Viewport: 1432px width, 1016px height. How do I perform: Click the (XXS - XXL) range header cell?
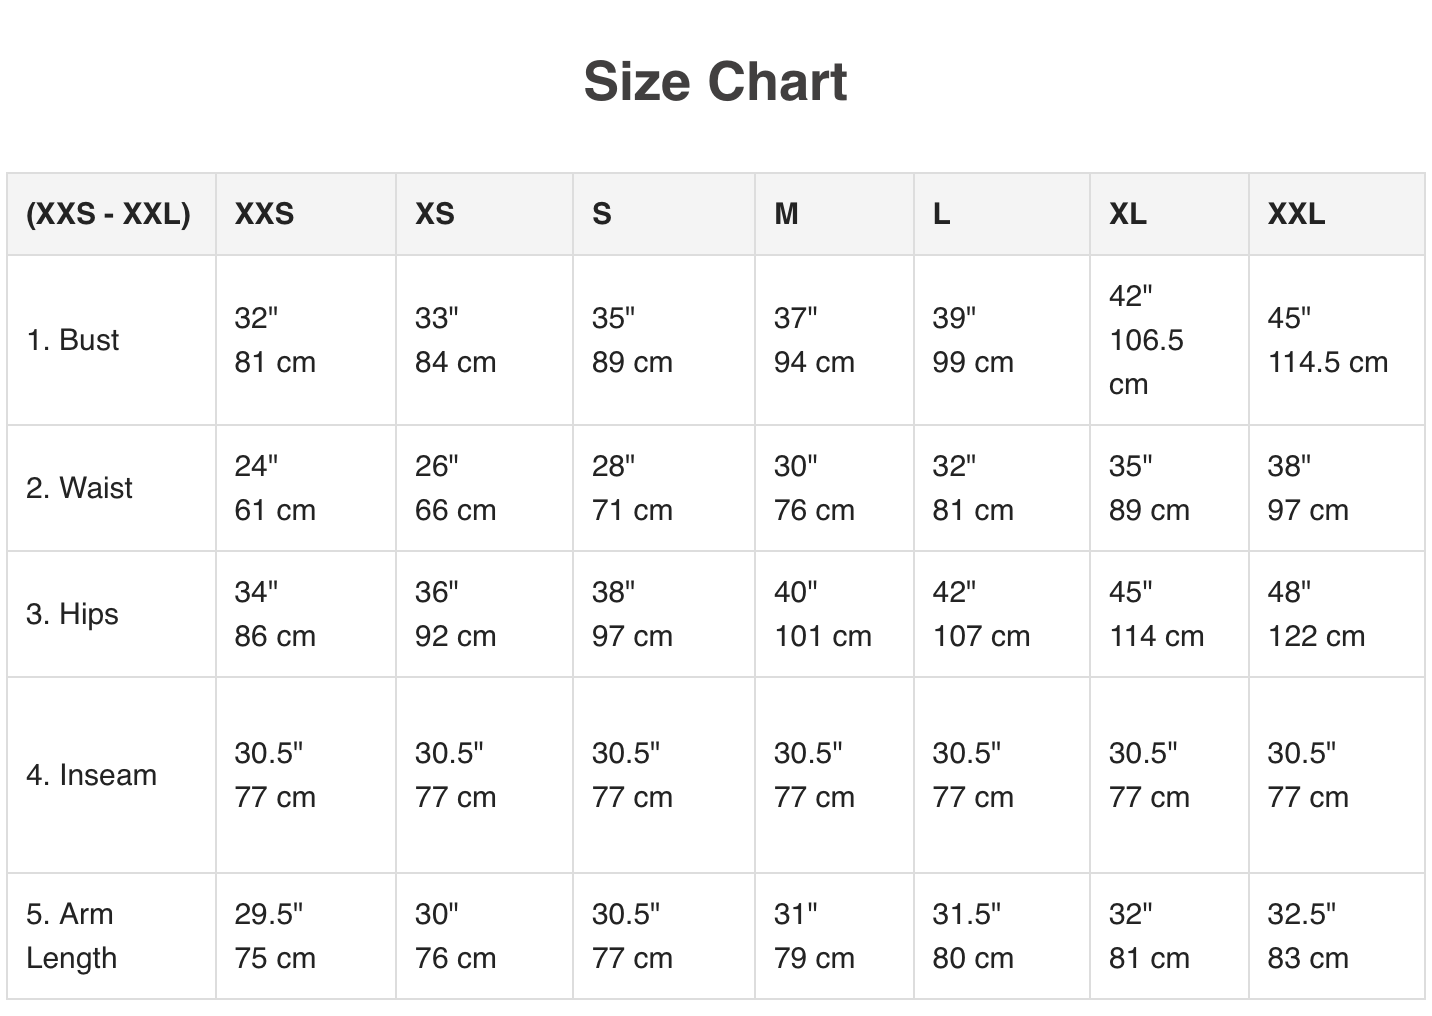(108, 214)
